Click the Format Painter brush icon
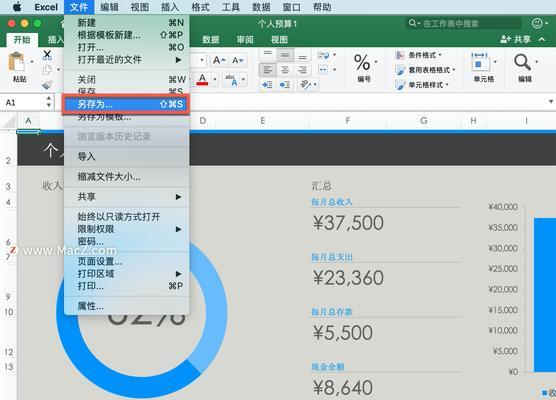This screenshot has height=400, width=556. (x=47, y=84)
